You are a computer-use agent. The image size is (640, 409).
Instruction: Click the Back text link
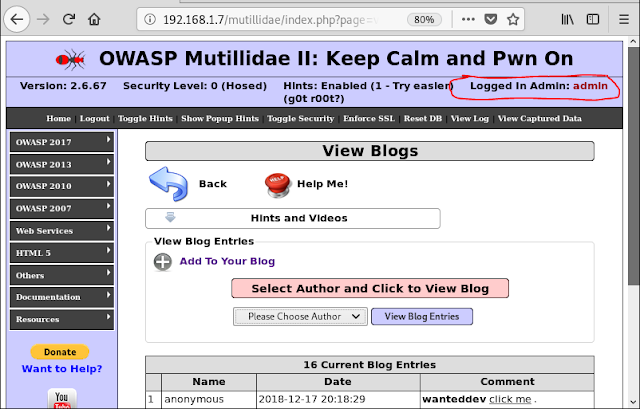[x=213, y=184]
